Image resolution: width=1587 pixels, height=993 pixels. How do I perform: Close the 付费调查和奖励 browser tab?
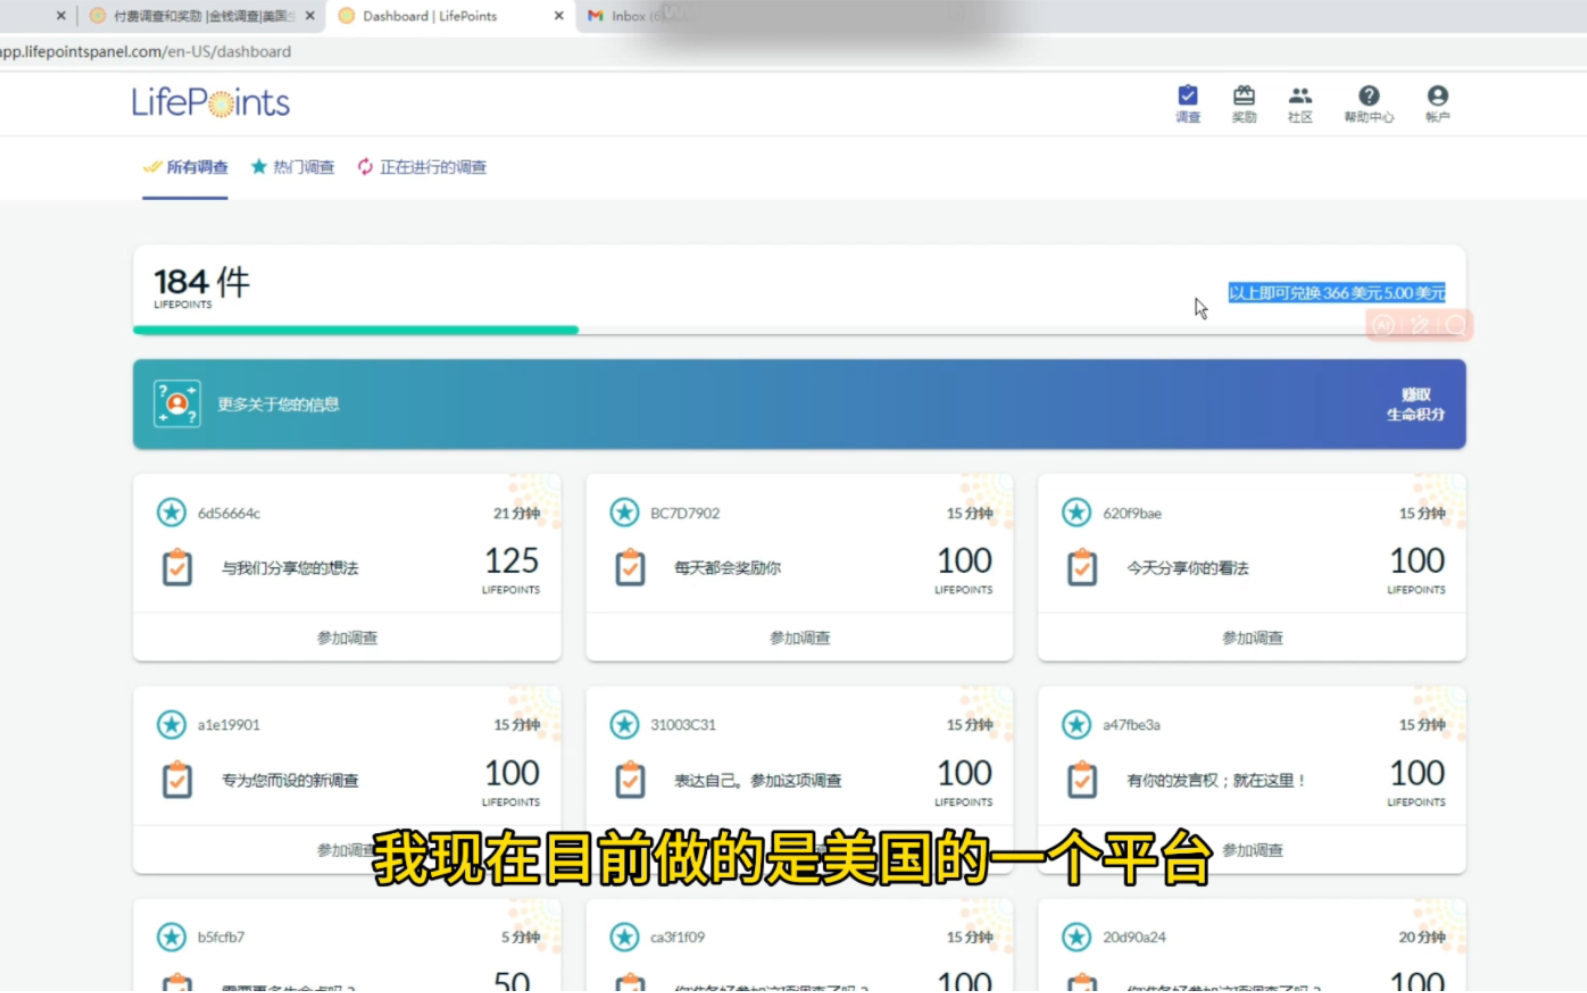point(310,16)
